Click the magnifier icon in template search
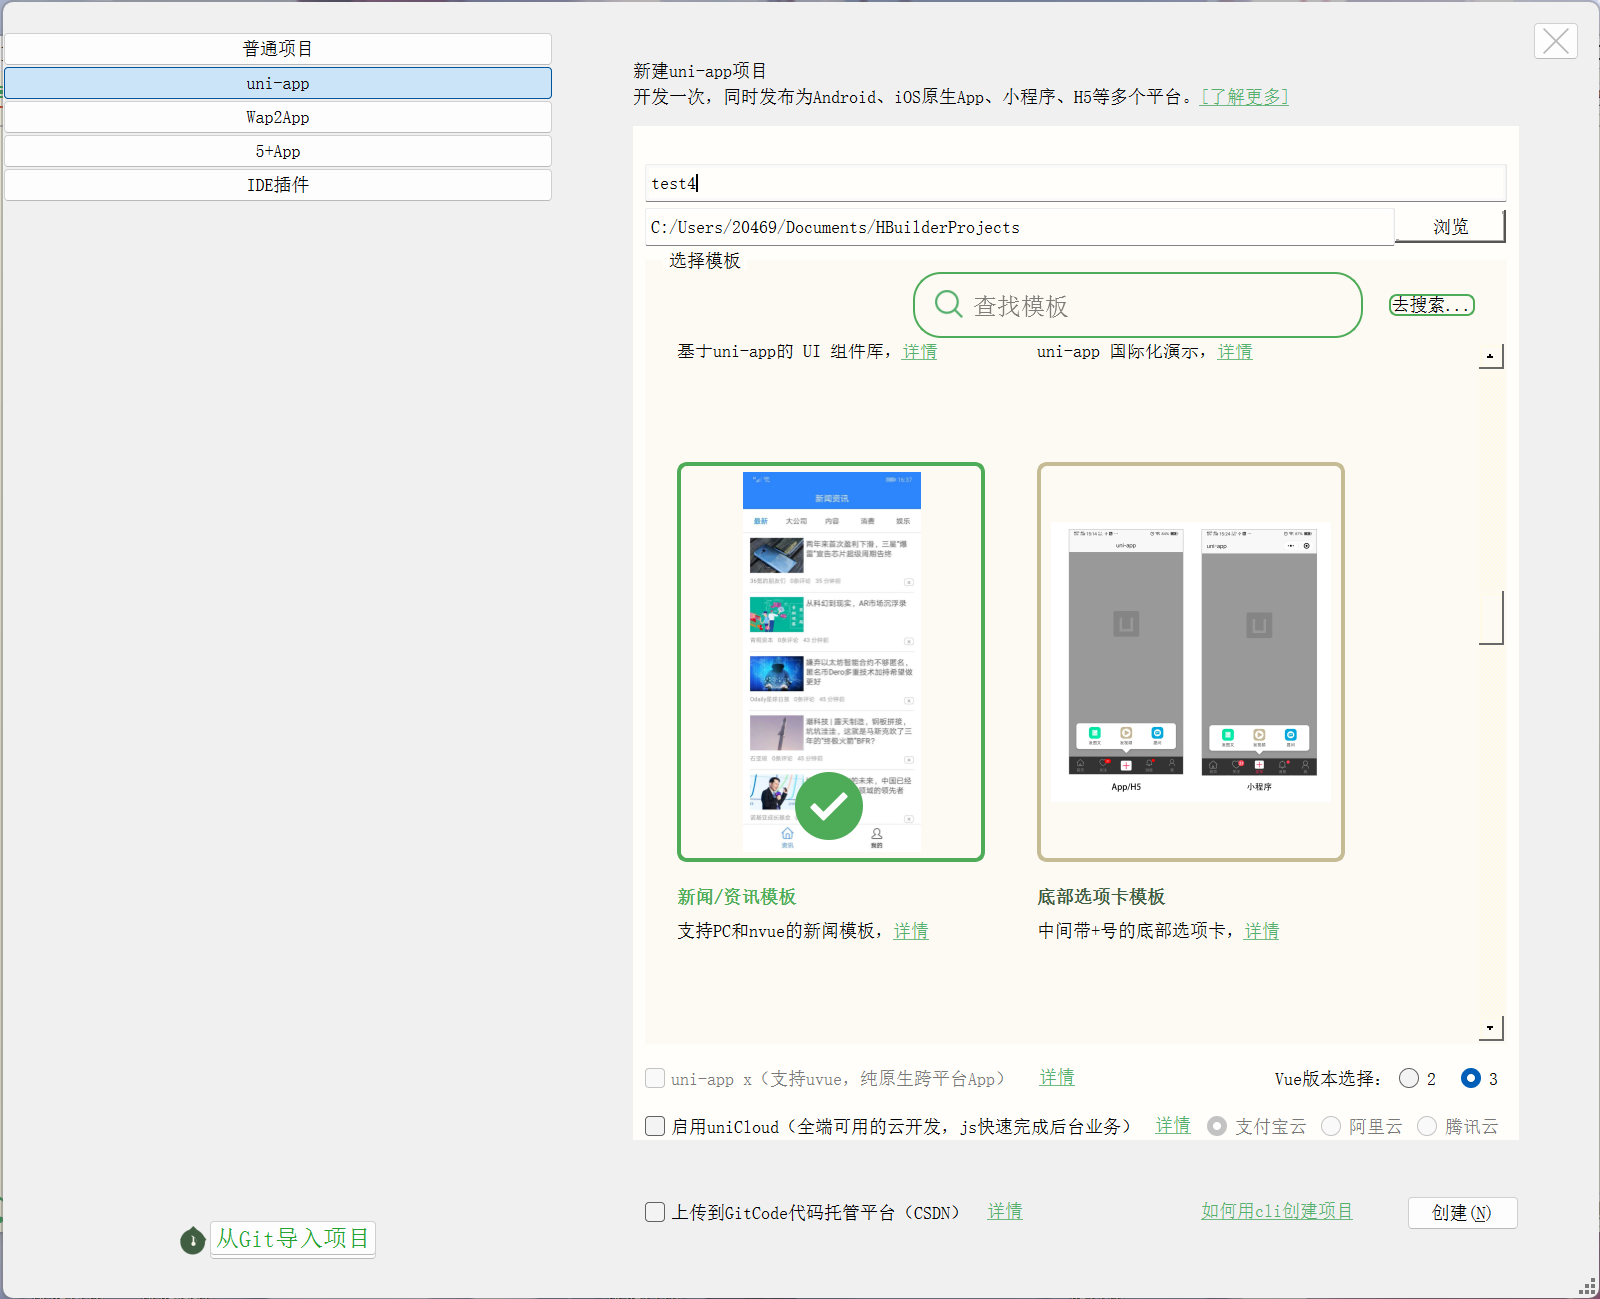Image resolution: width=1600 pixels, height=1299 pixels. pos(948,304)
